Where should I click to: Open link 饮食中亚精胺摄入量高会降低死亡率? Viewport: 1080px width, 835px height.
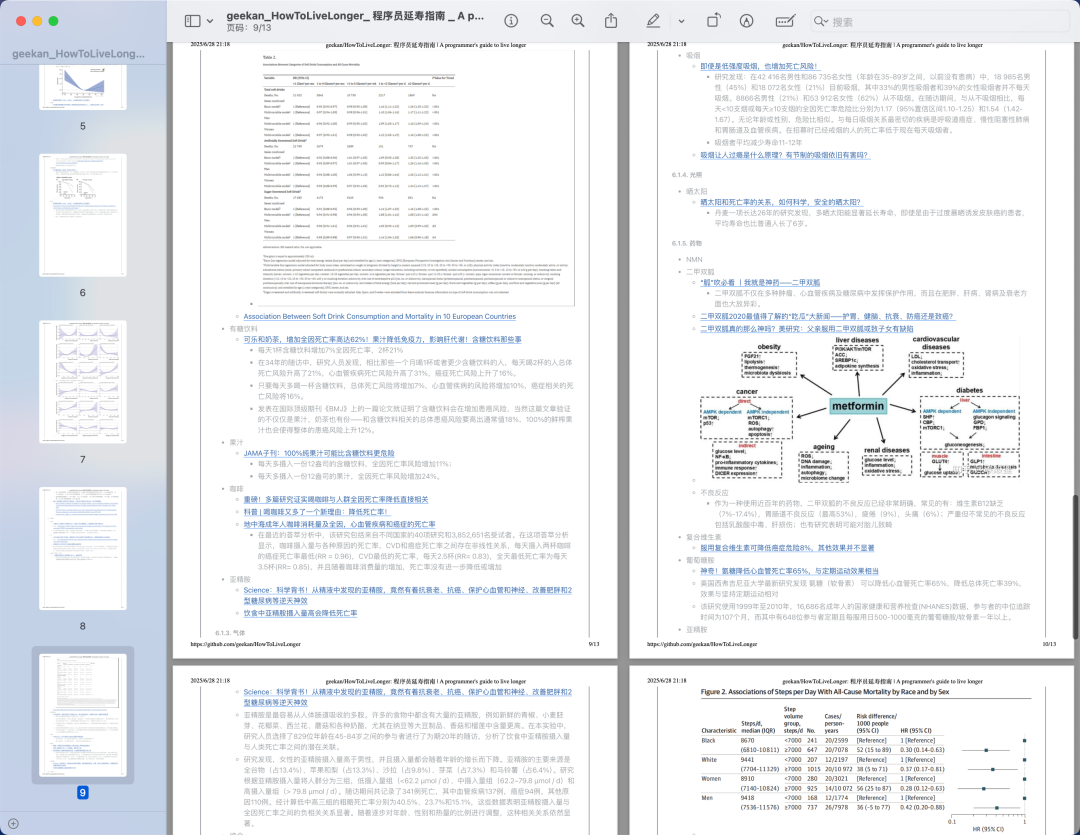300,612
